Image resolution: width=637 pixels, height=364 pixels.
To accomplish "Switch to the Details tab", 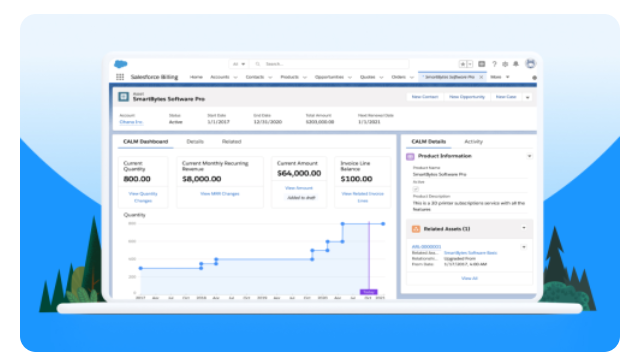I will 195,141.
